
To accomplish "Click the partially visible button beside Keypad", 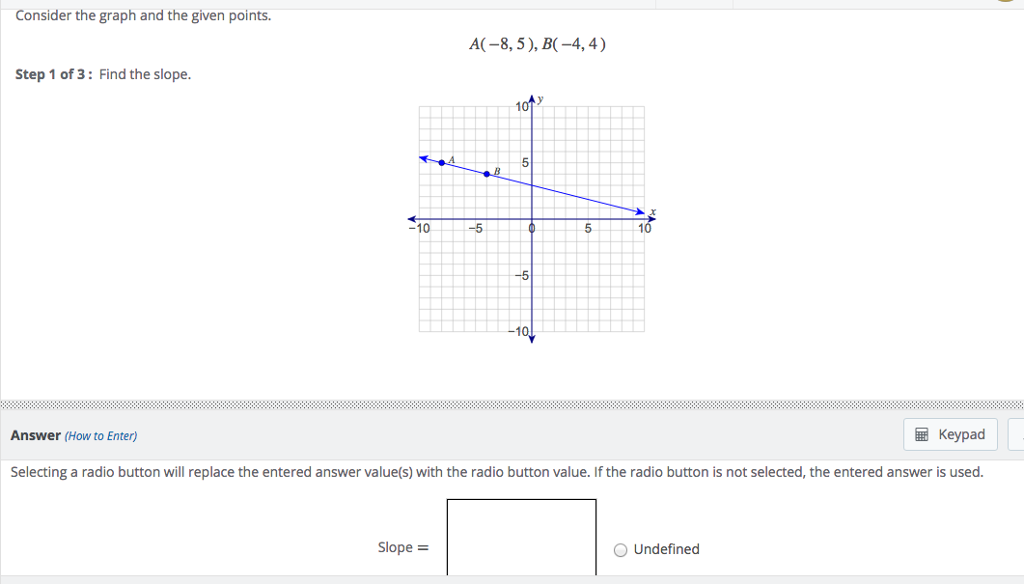I will (x=1019, y=434).
